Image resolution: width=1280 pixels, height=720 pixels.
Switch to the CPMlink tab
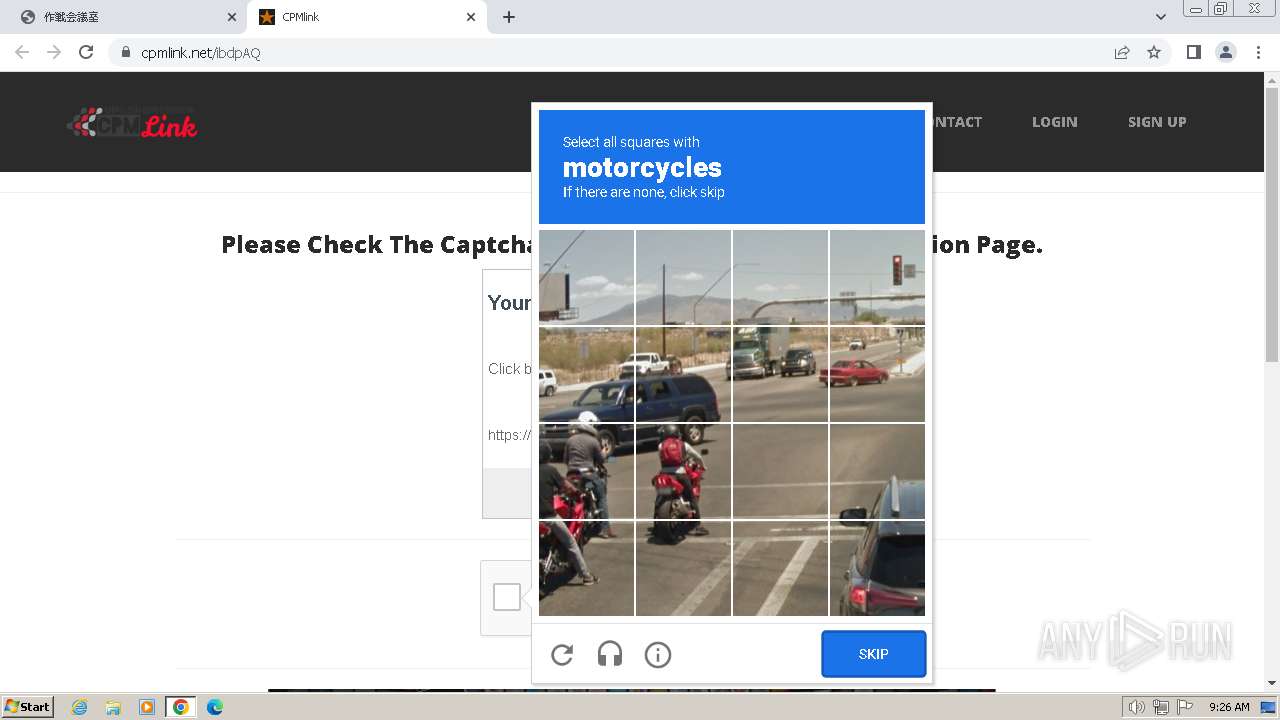click(x=367, y=17)
